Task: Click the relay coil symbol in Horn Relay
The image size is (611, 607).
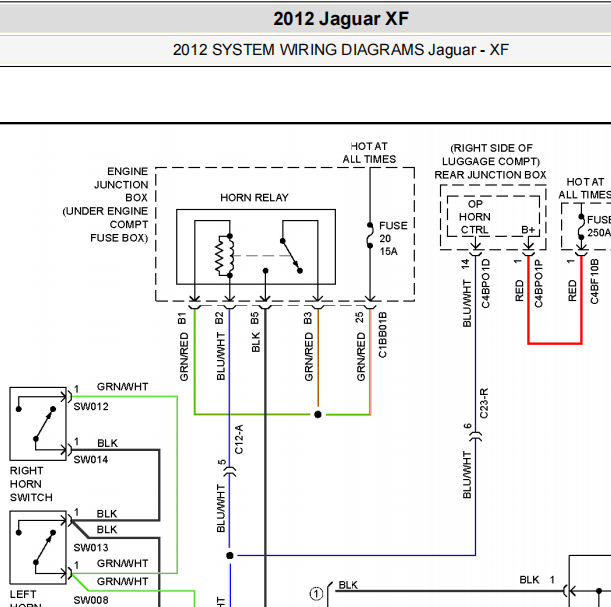Action: point(225,256)
